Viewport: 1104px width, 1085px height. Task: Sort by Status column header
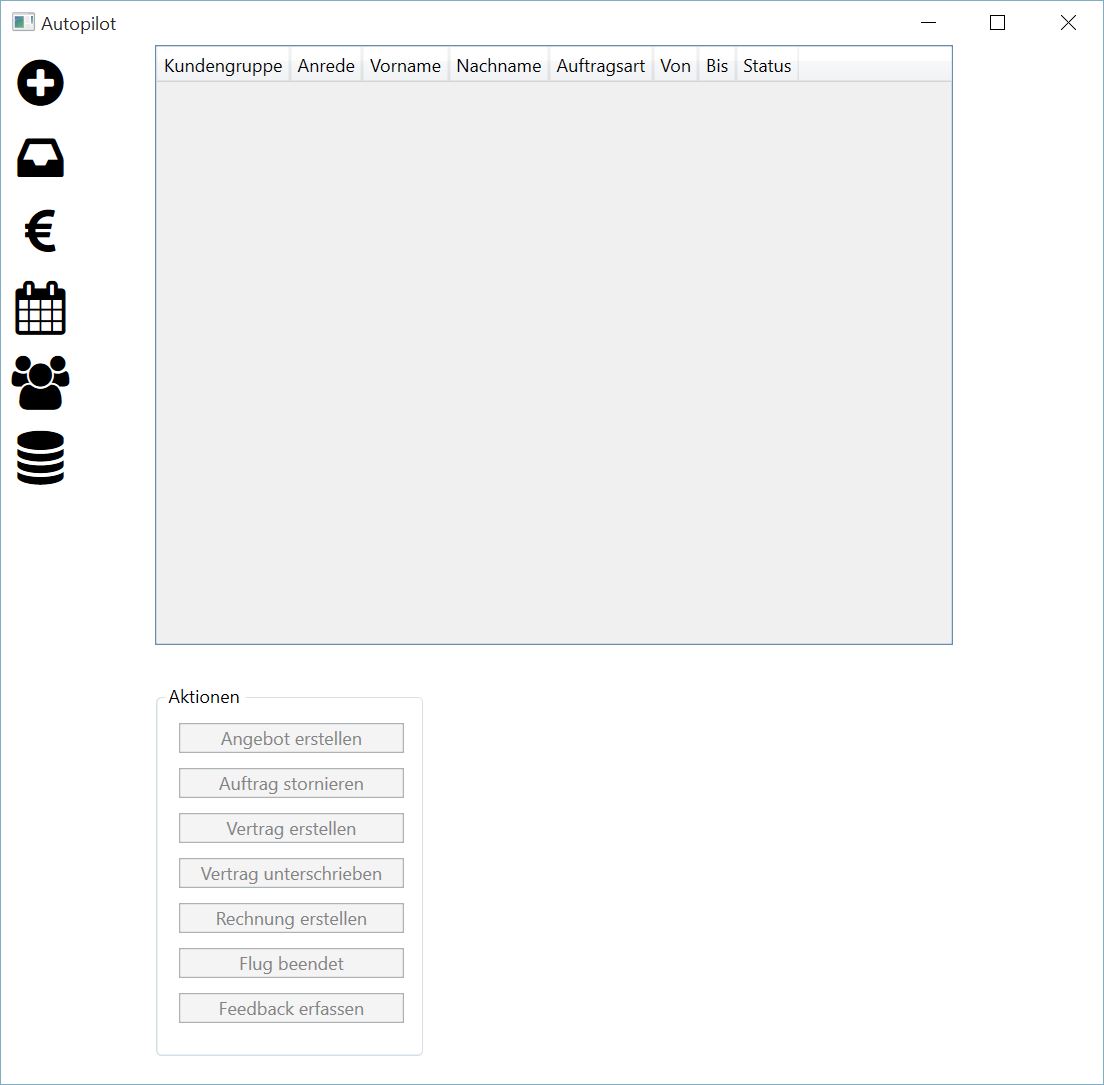coord(767,65)
